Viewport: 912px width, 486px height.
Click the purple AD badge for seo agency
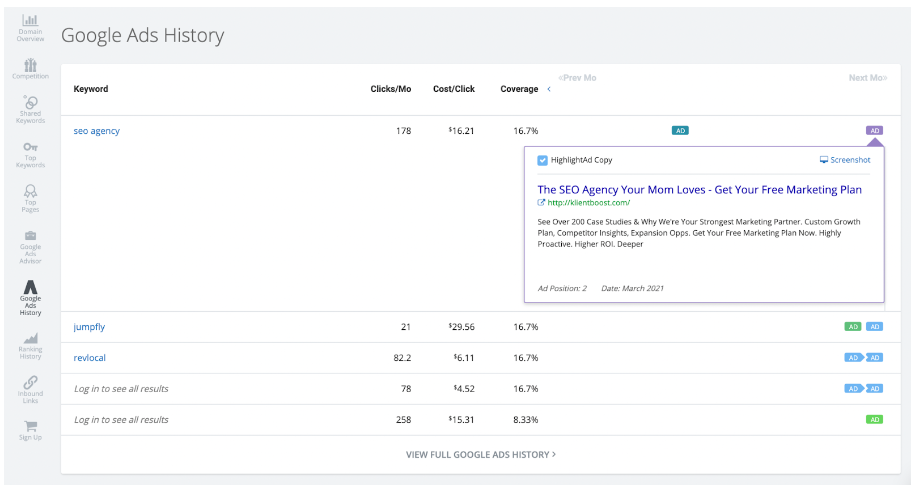click(x=875, y=130)
